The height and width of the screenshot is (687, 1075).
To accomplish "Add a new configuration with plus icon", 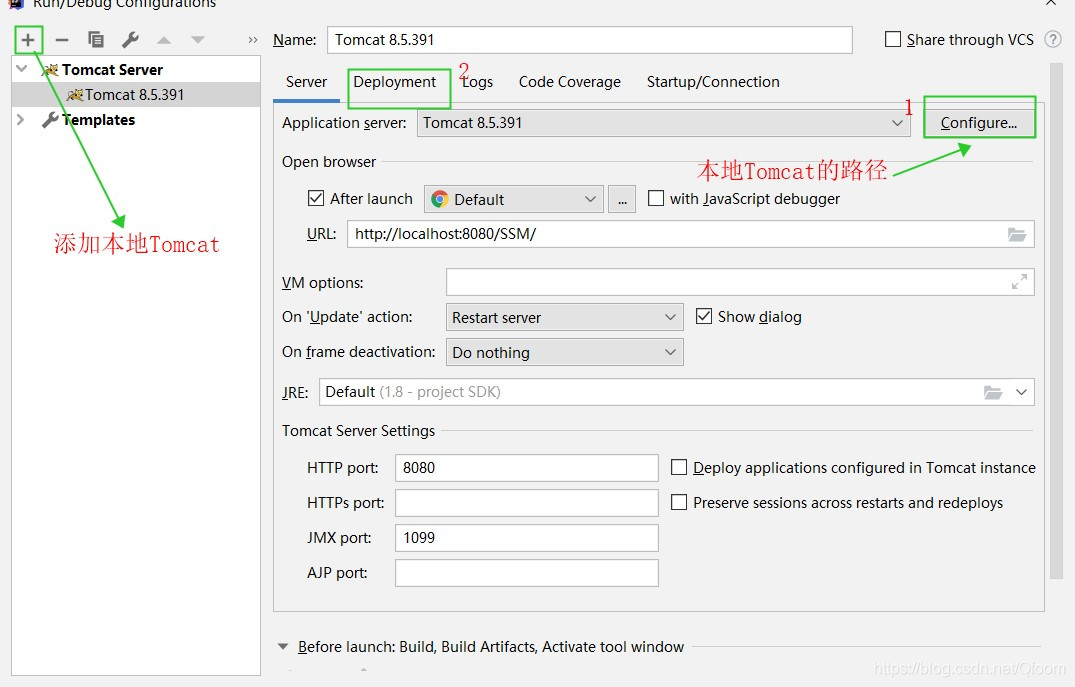I will point(28,40).
